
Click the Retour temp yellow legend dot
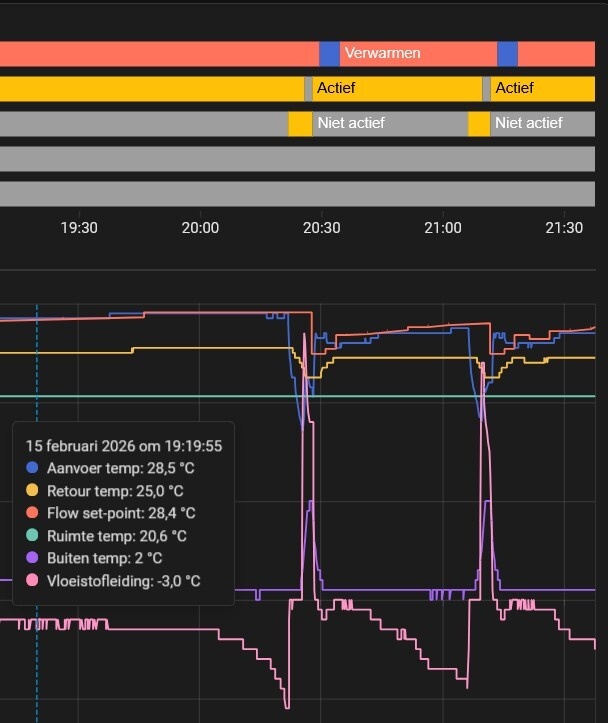click(32, 490)
